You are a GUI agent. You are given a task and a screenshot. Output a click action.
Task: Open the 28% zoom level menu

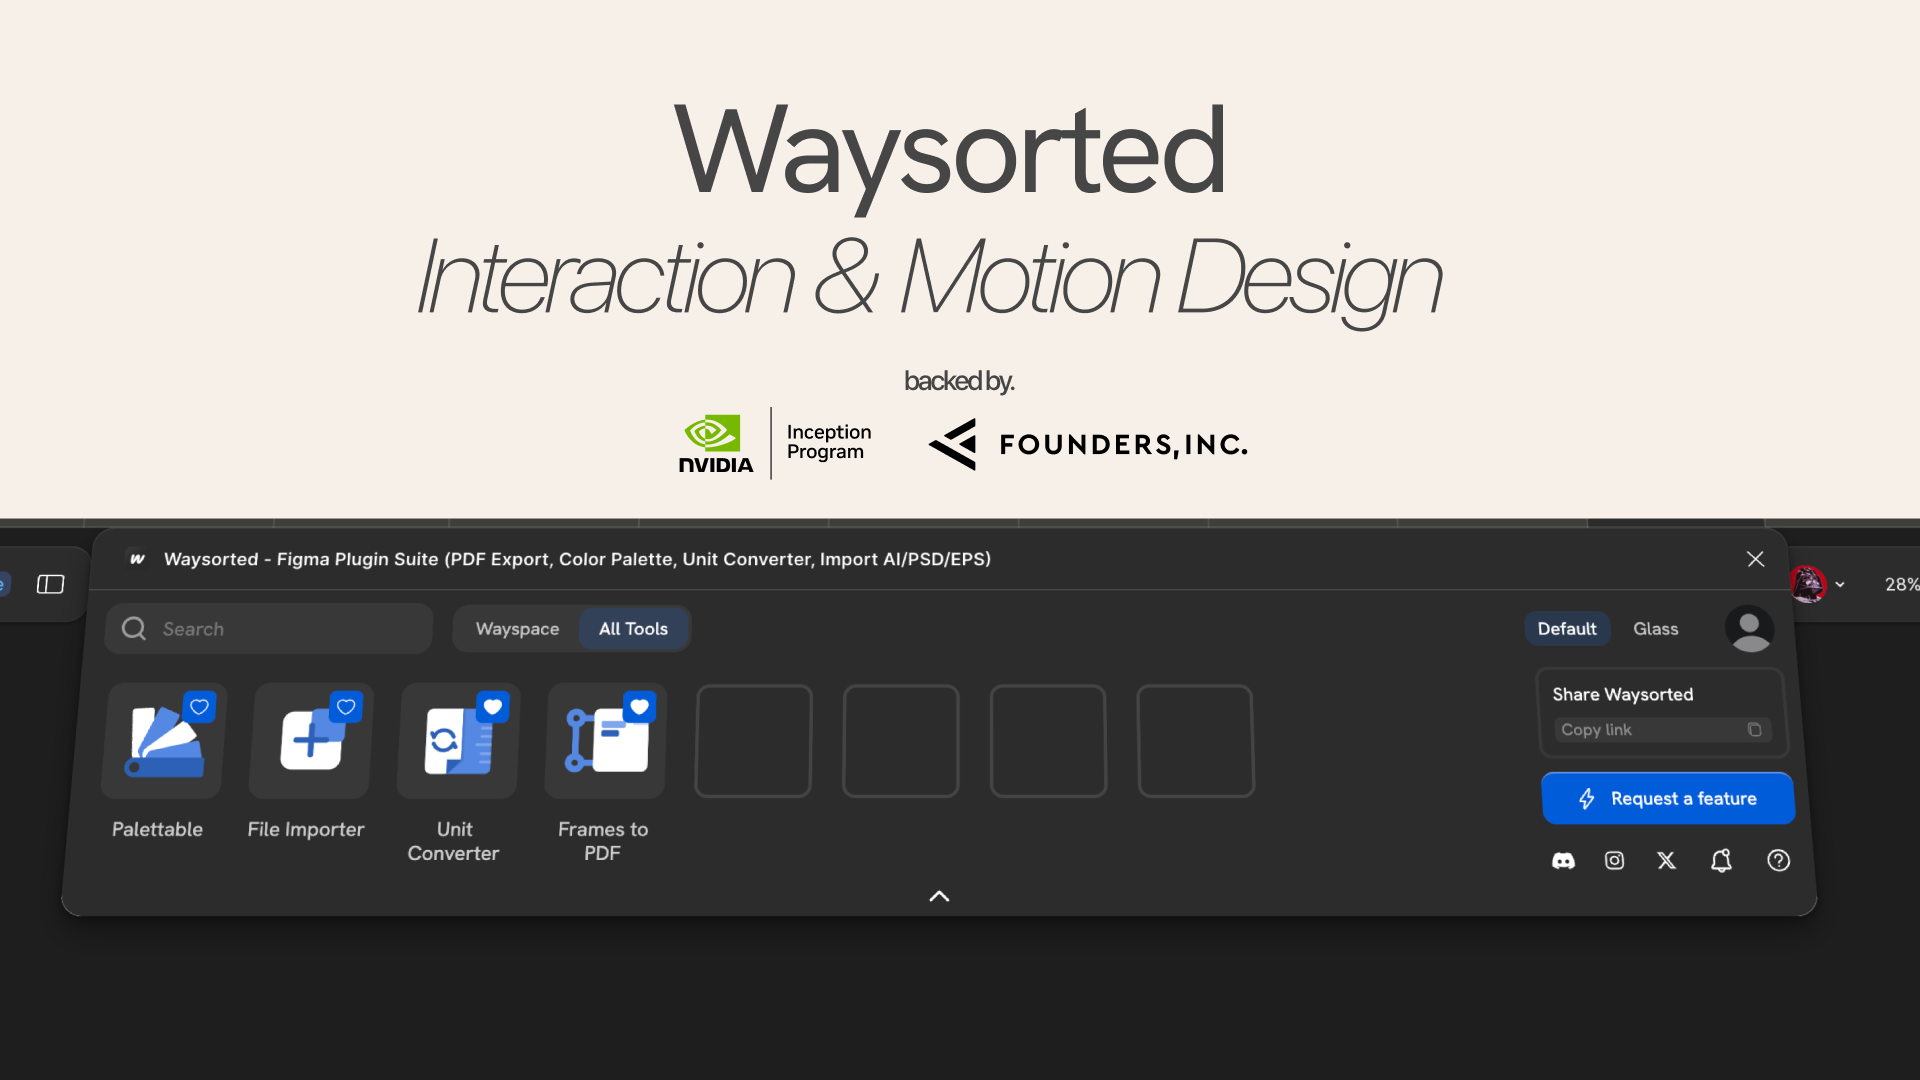coord(1900,584)
